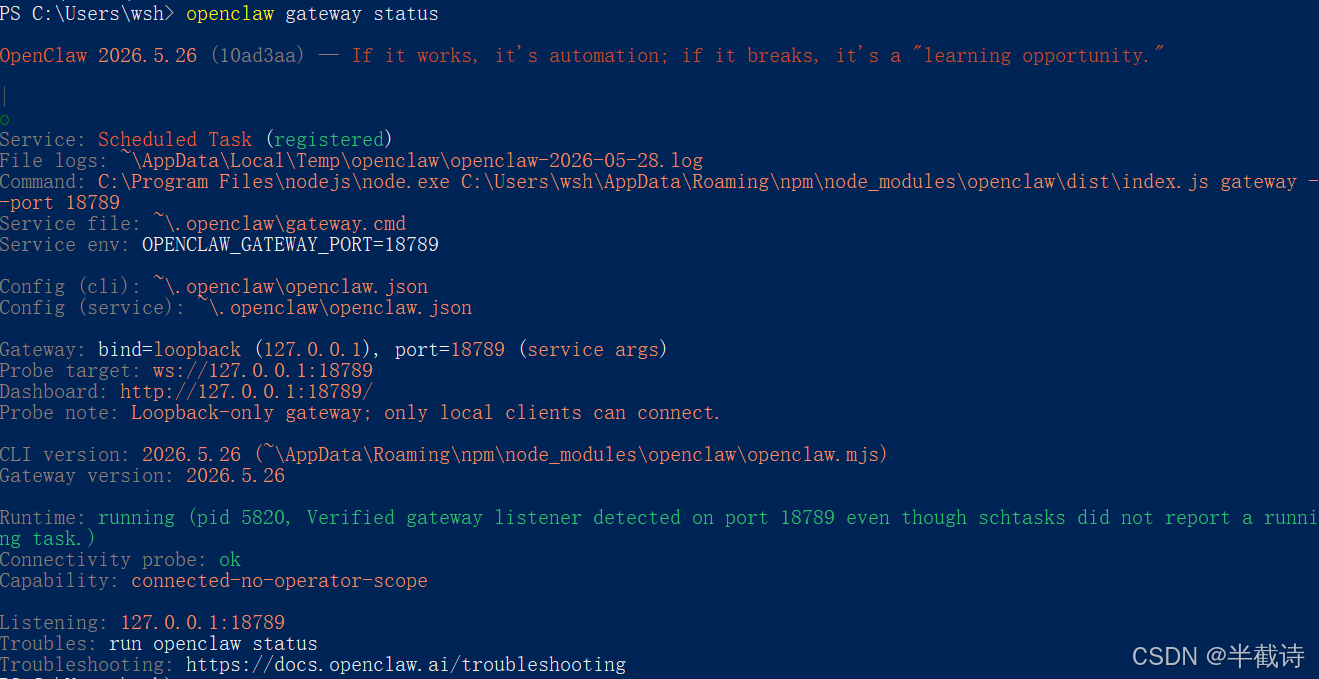This screenshot has width=1319, height=679.
Task: Click the Listening address 127.0.0.1:18789
Action: (x=202, y=623)
